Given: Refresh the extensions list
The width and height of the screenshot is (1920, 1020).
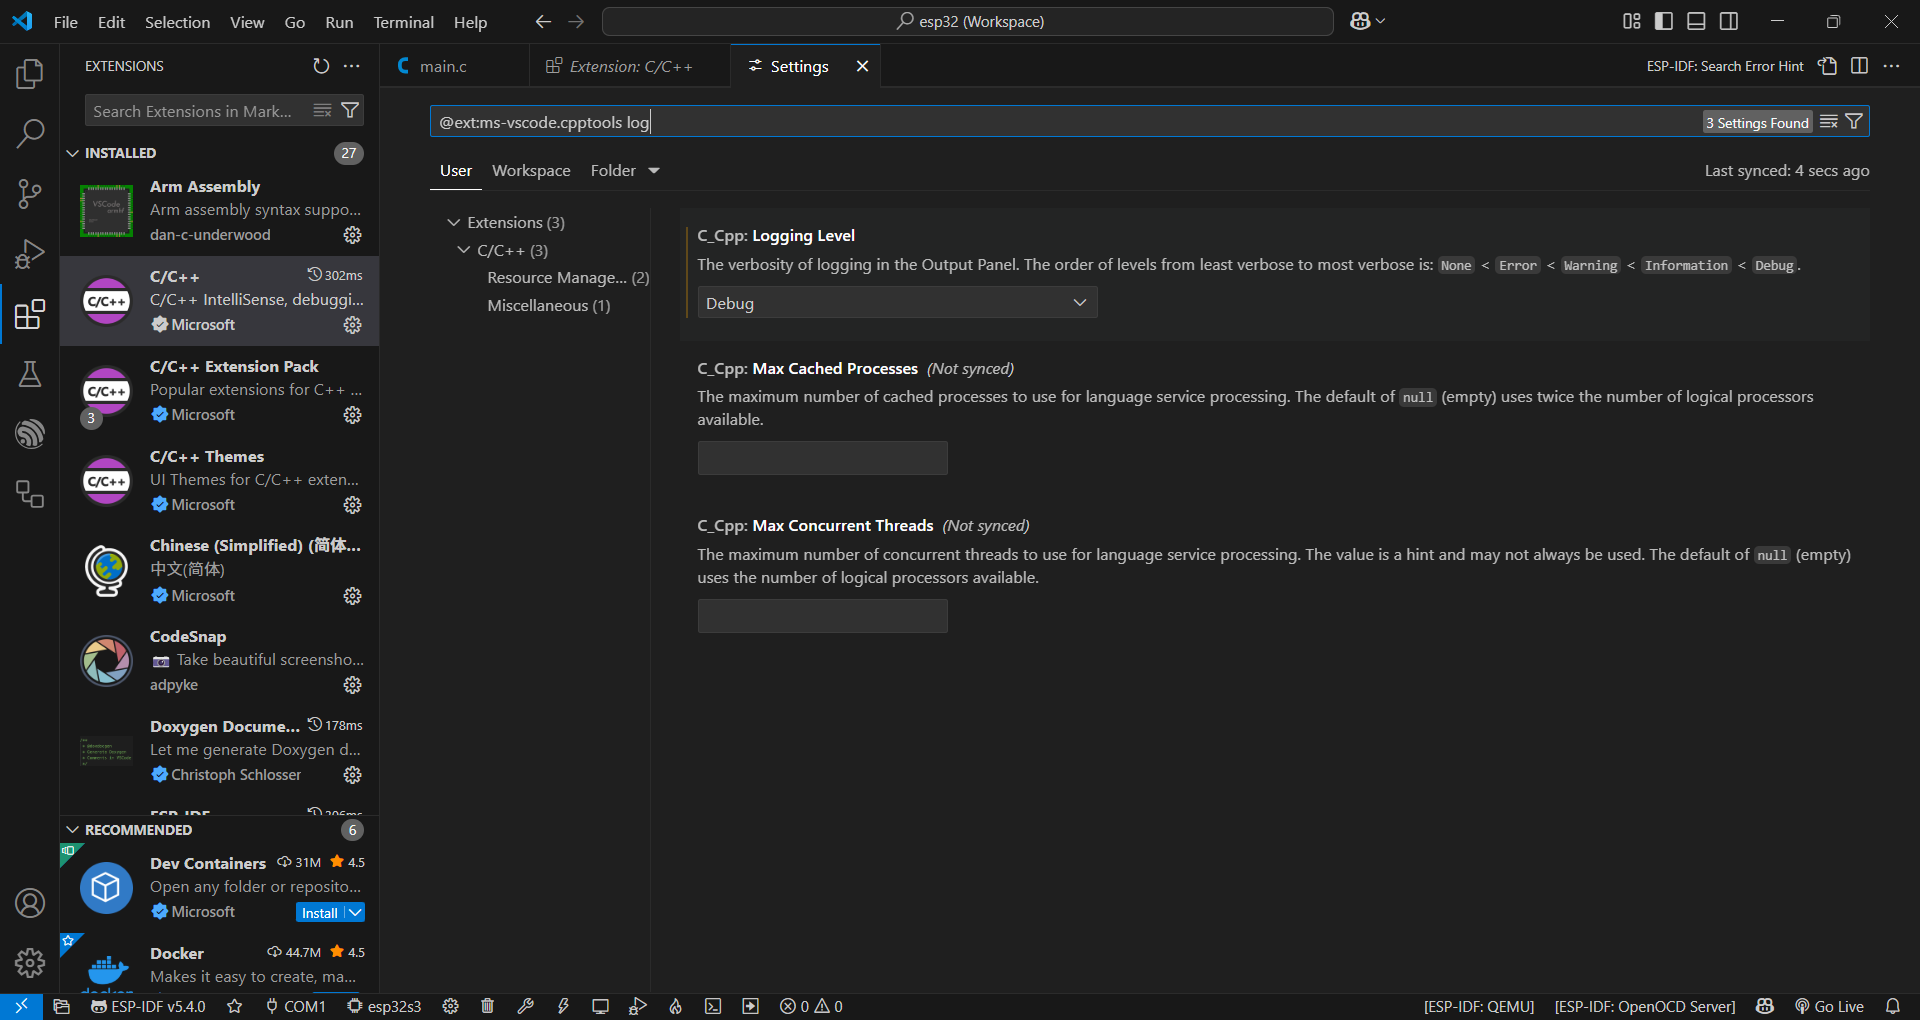Looking at the screenshot, I should click(x=321, y=66).
